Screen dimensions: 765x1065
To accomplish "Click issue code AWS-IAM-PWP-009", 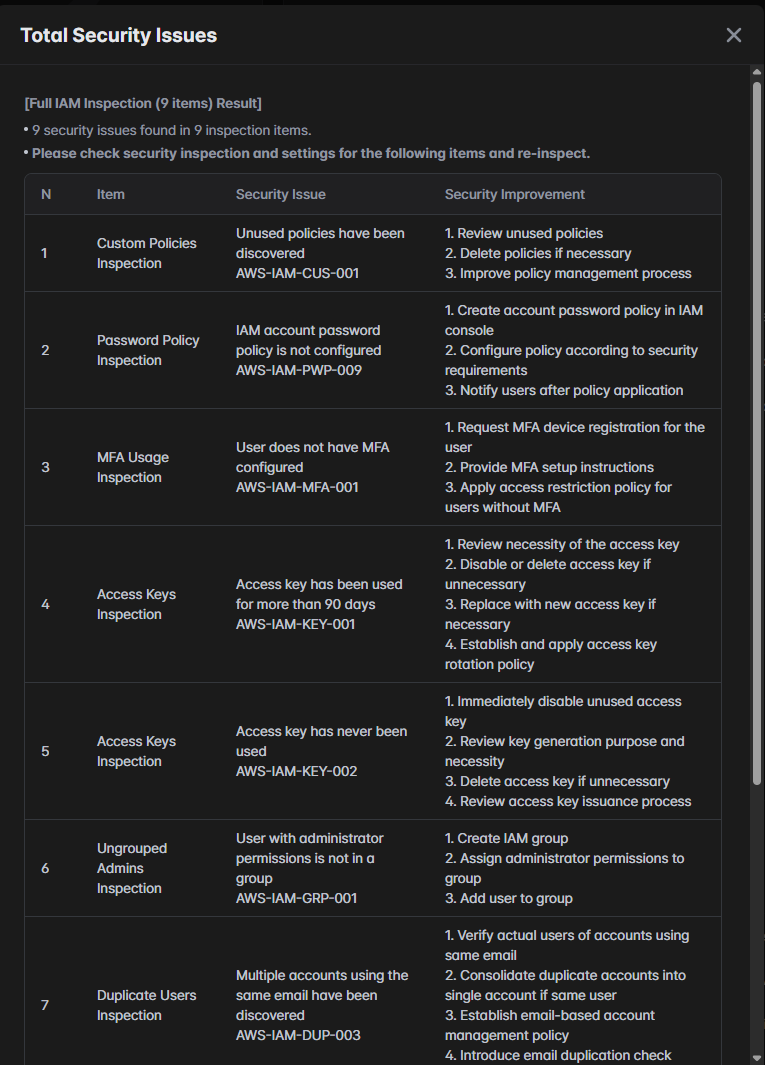I will pyautogui.click(x=298, y=370).
